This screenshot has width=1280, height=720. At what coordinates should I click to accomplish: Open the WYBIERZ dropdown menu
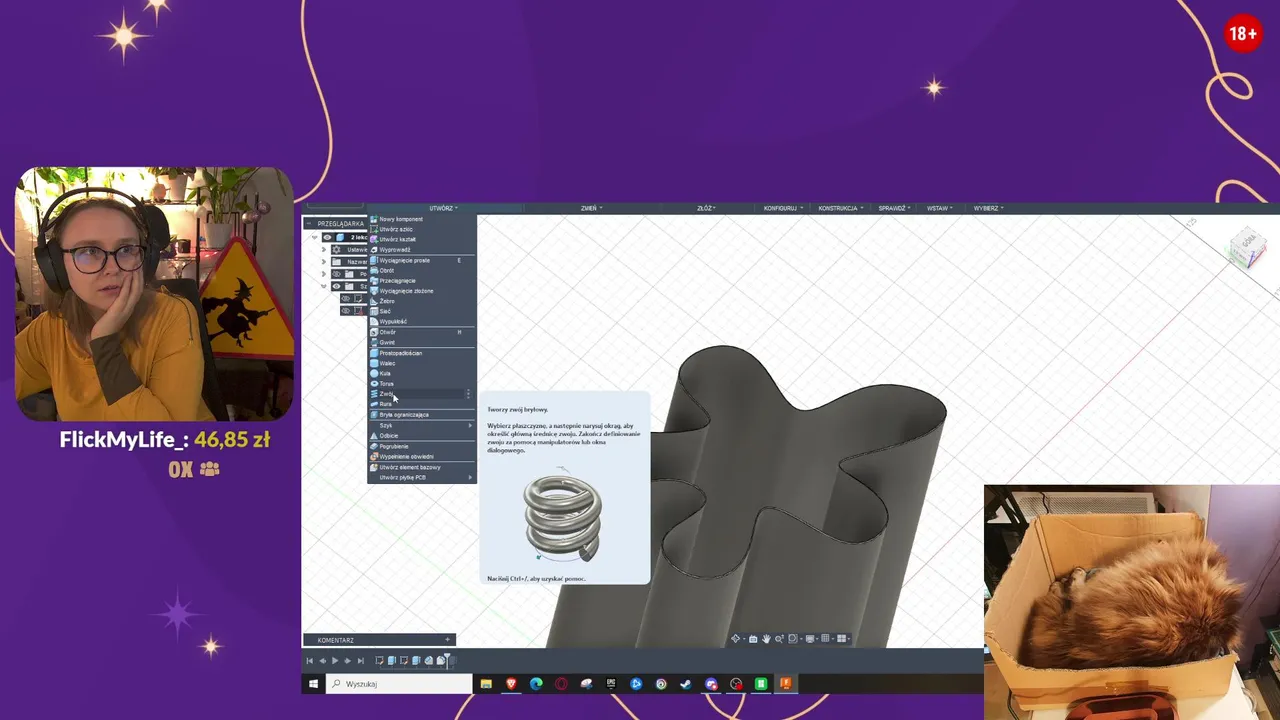989,208
